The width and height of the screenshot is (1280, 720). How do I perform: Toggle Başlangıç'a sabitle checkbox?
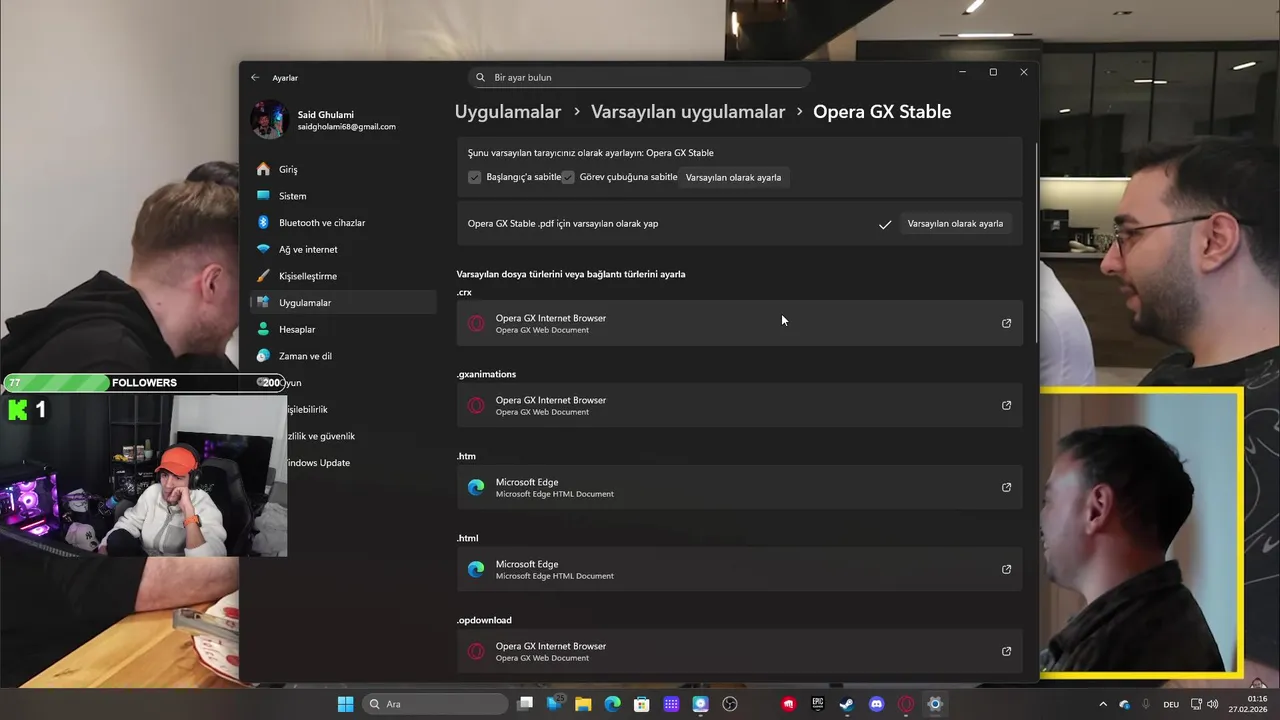click(x=475, y=177)
